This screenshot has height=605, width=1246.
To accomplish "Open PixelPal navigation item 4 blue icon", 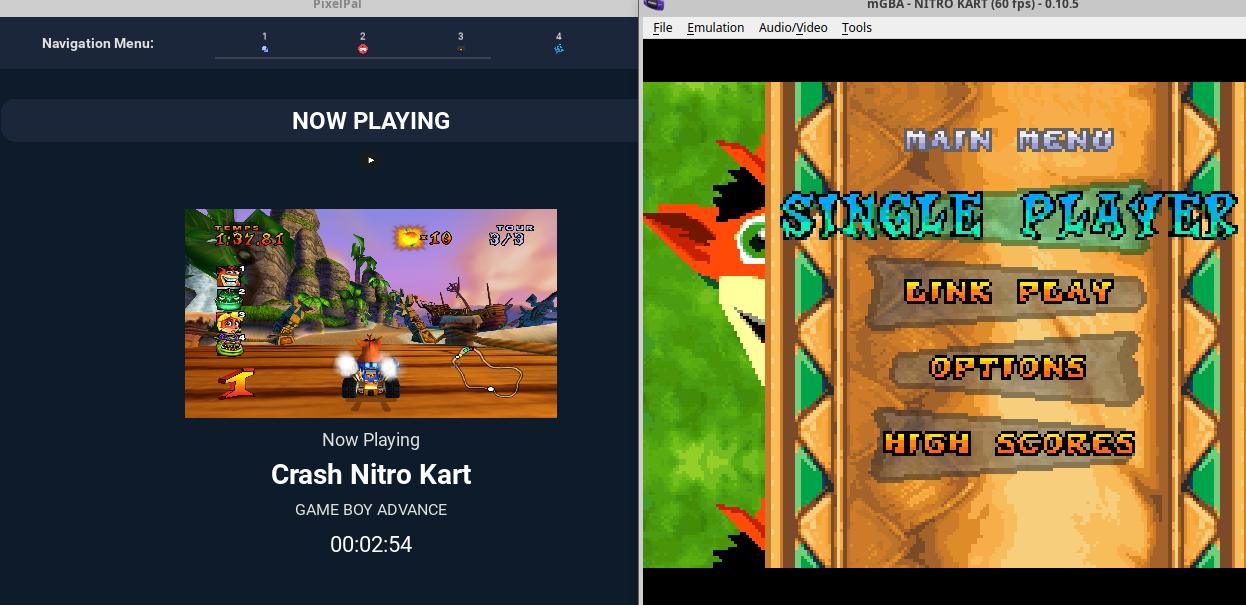I will click(x=559, y=47).
